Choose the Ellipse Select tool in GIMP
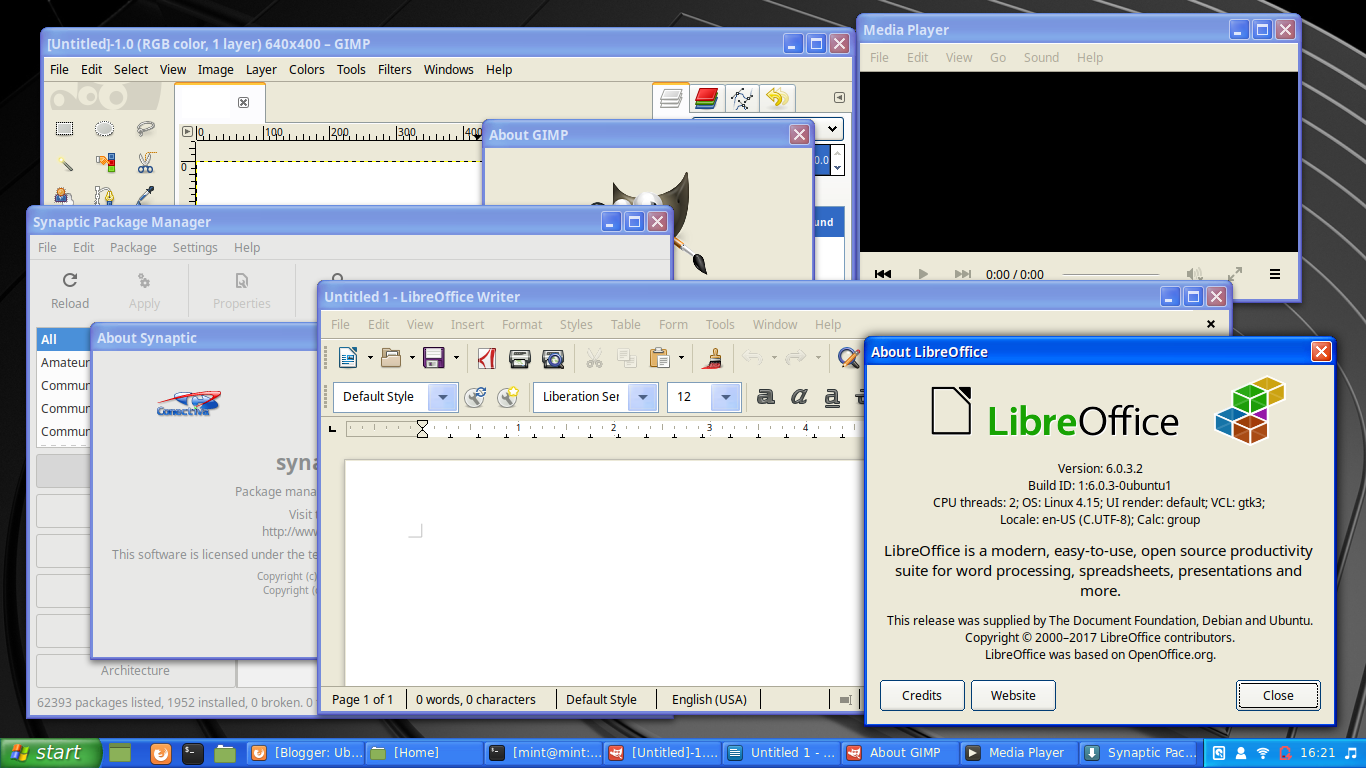1366x768 pixels. click(104, 129)
